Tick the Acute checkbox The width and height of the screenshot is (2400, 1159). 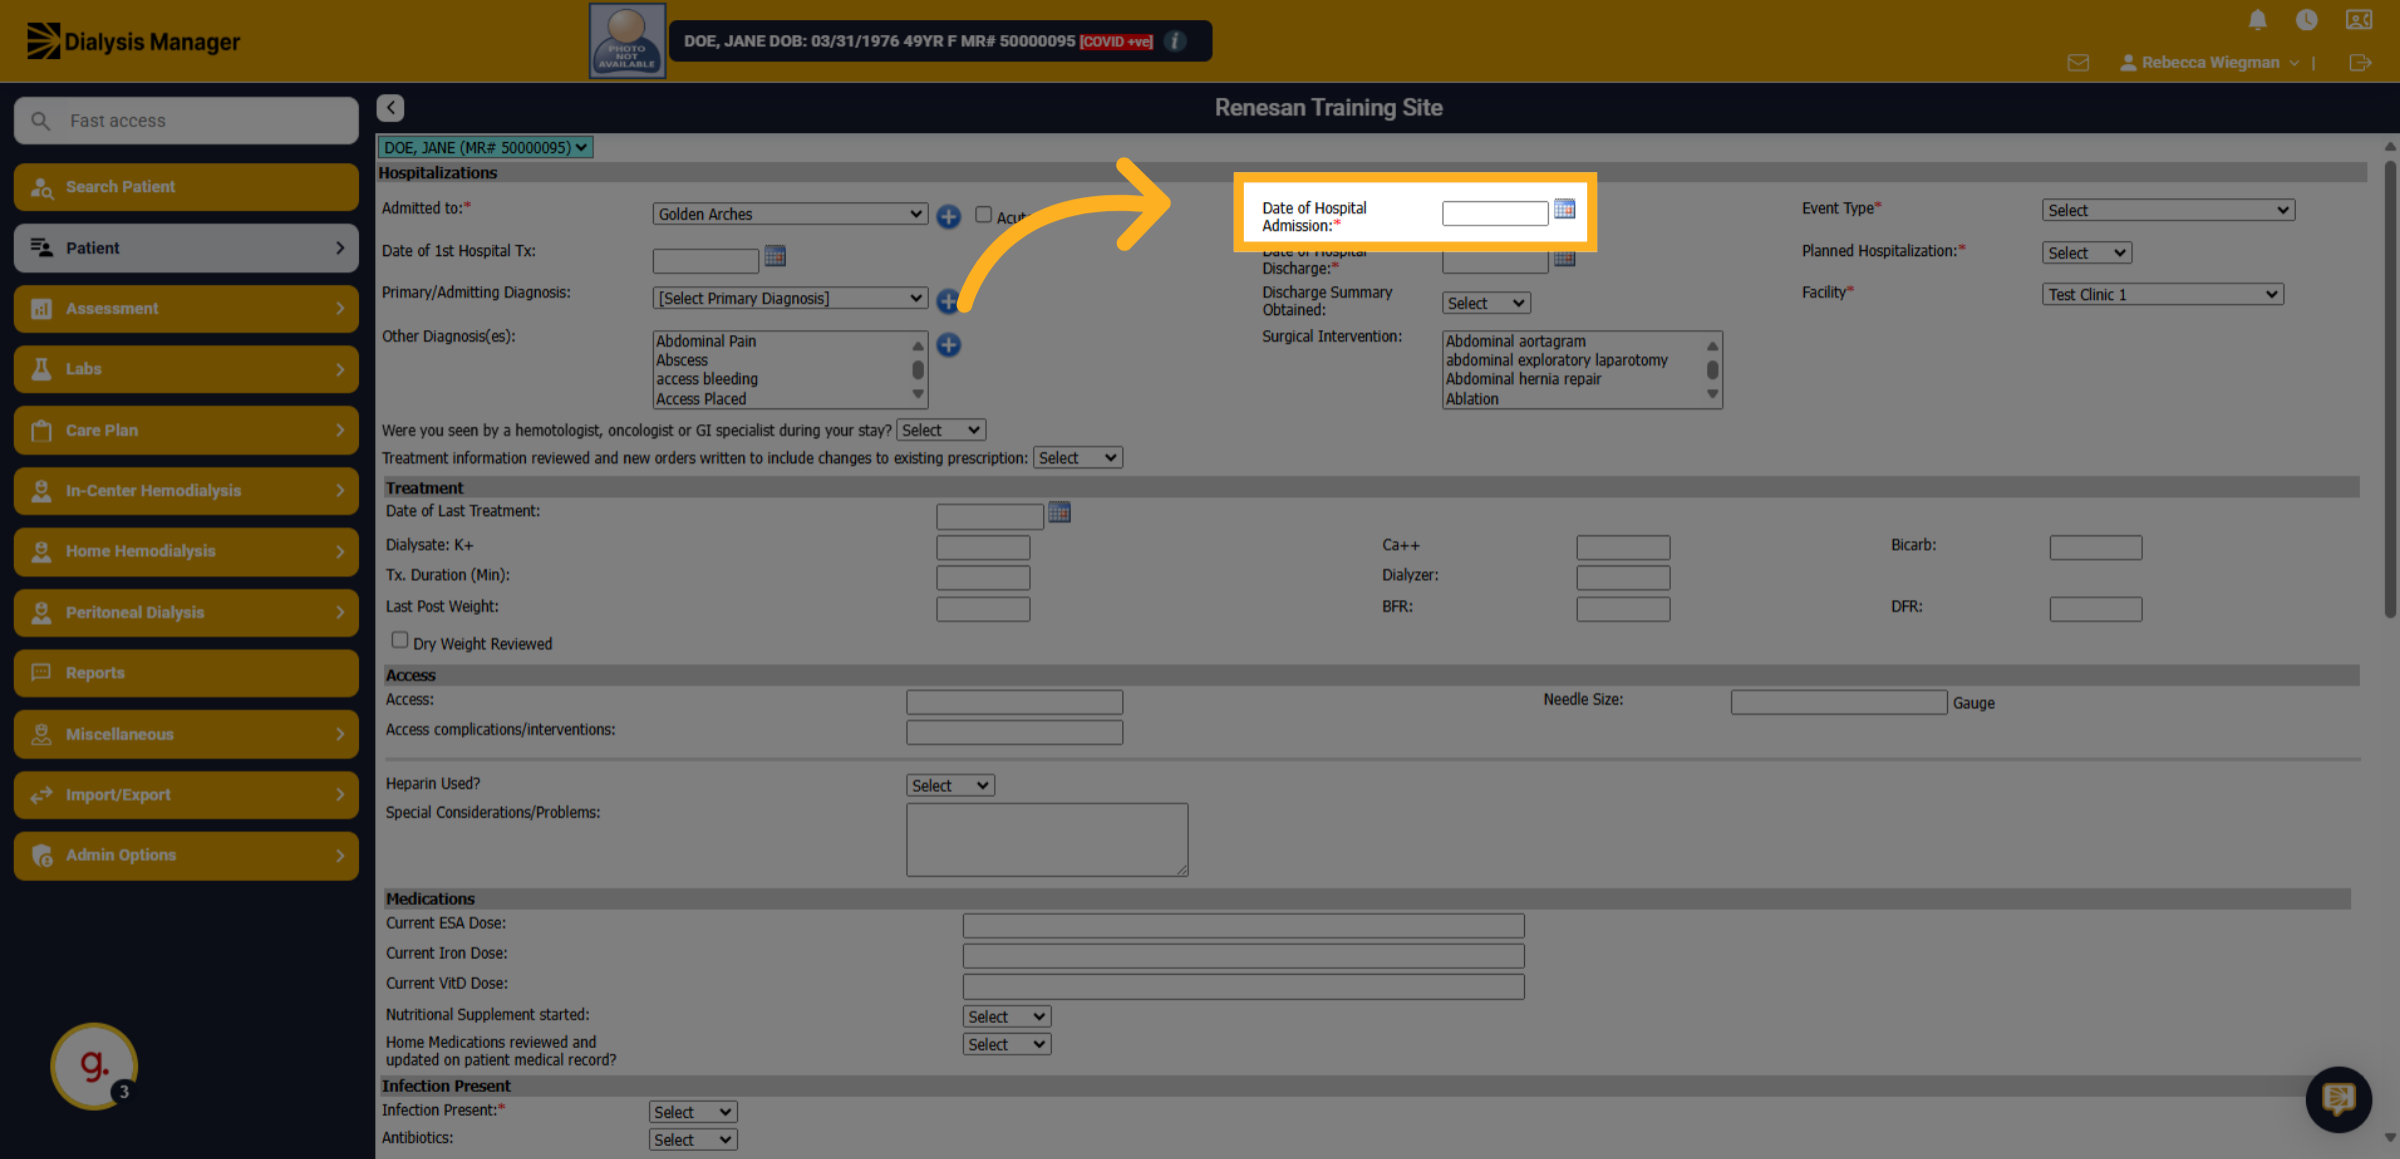(983, 214)
